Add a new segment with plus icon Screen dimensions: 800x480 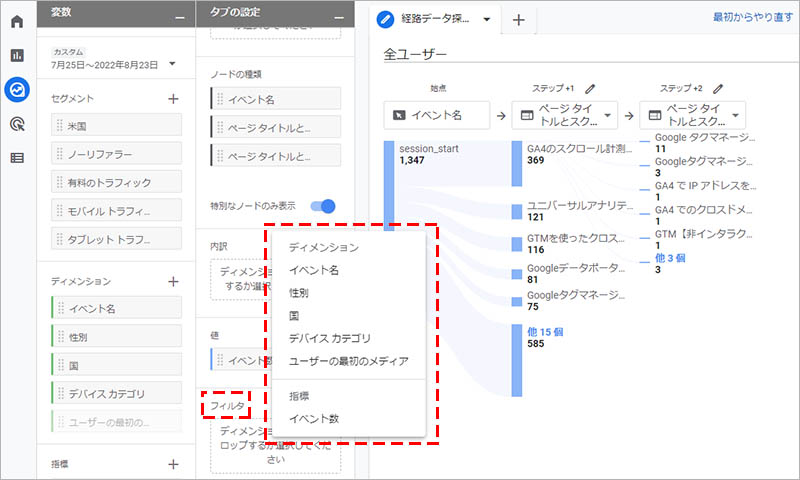(x=173, y=99)
